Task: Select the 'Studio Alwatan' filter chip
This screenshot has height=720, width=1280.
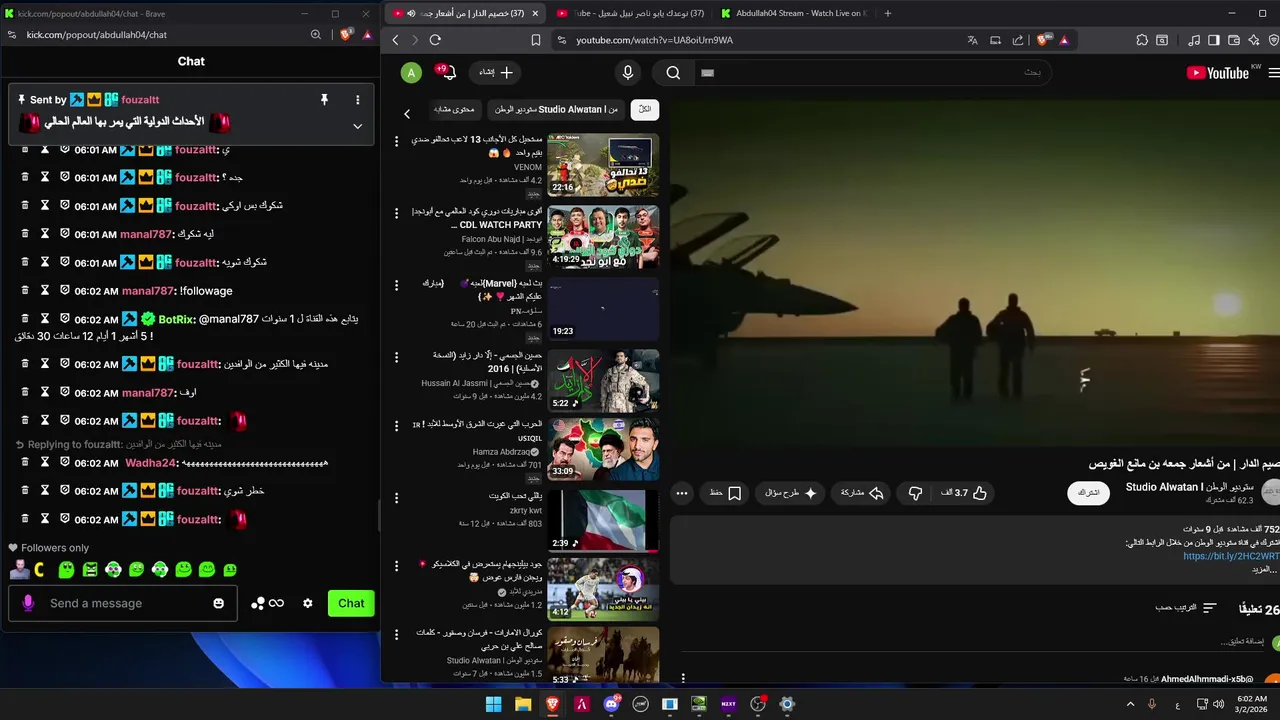Action: click(x=556, y=109)
